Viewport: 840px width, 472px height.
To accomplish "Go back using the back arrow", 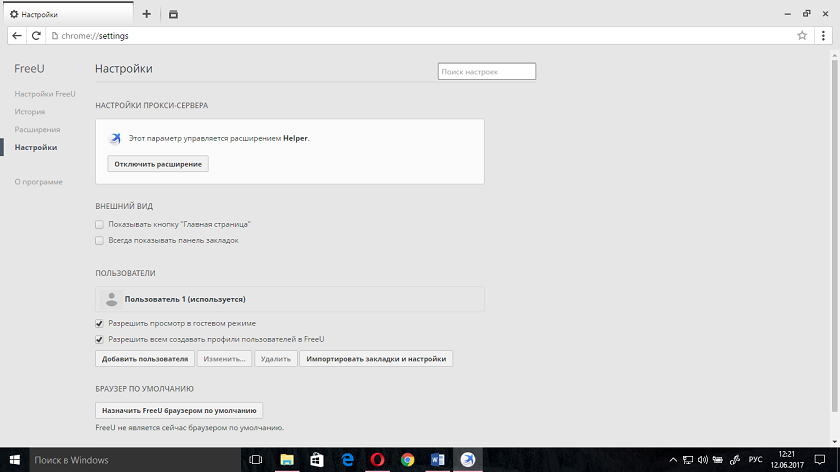I will point(17,36).
